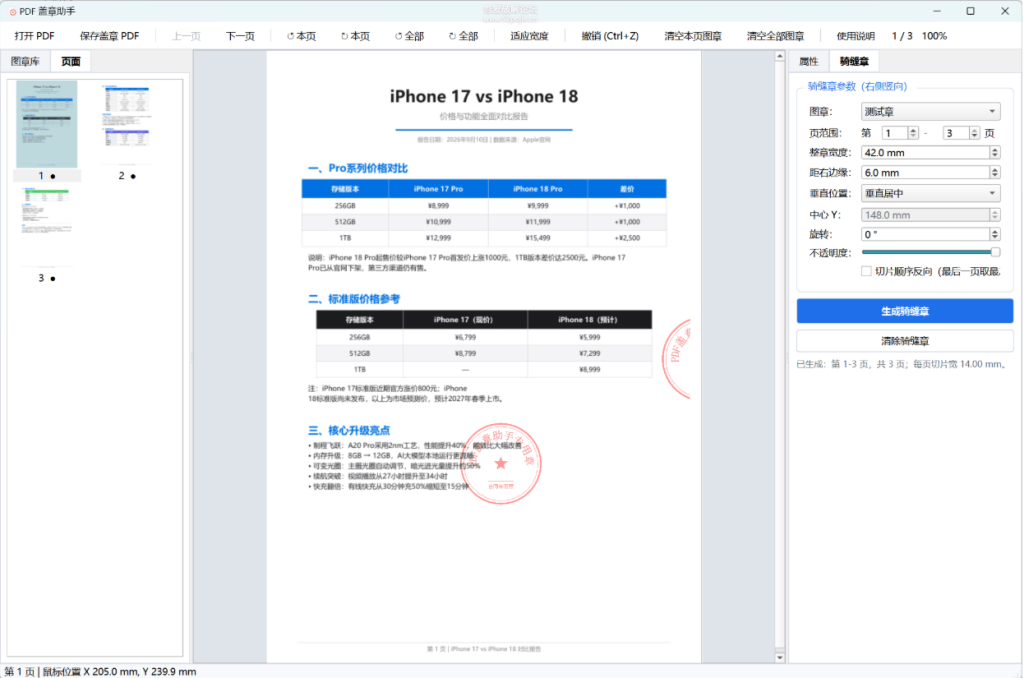Click 打开 PDF to open a file
The height and width of the screenshot is (678, 1024).
point(35,36)
